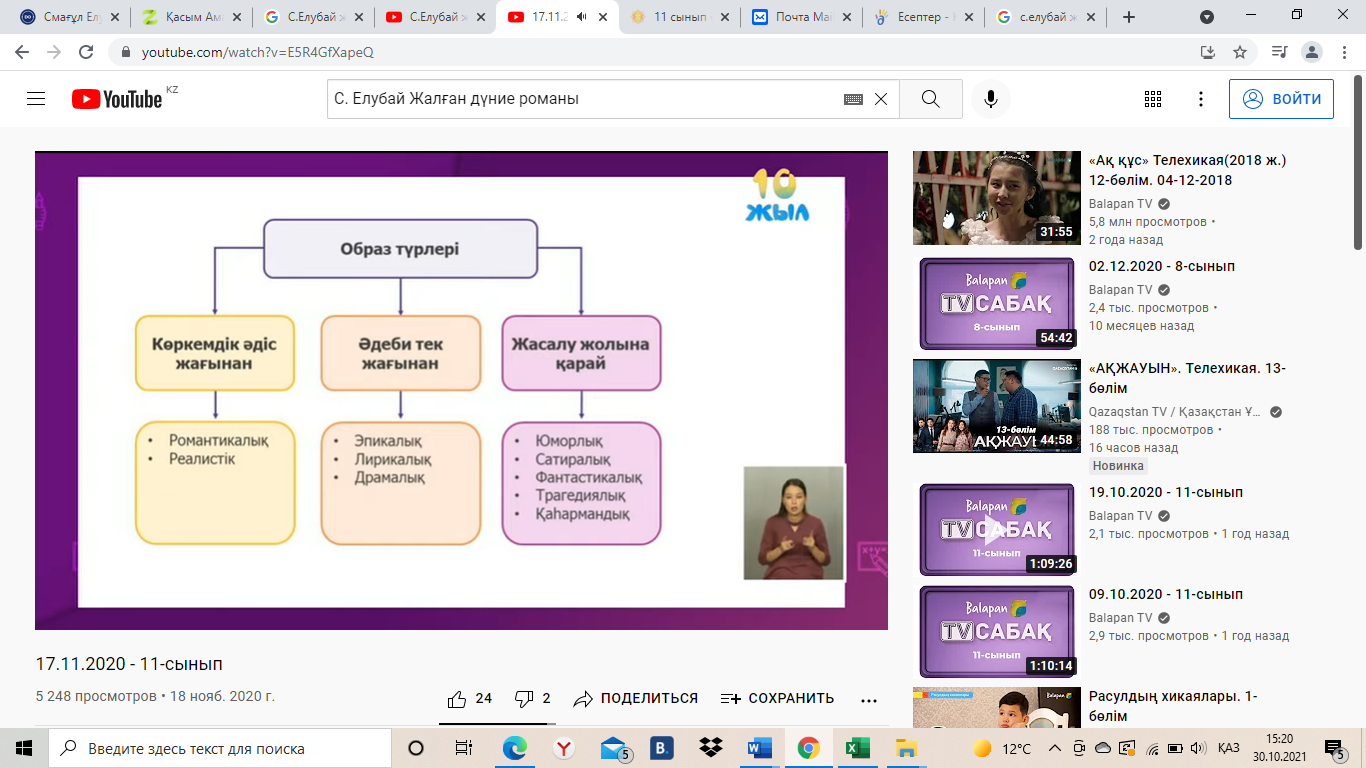Open the Расулдың хикаялары 1-бөлім video
The width and height of the screenshot is (1366, 768).
[x=1173, y=706]
